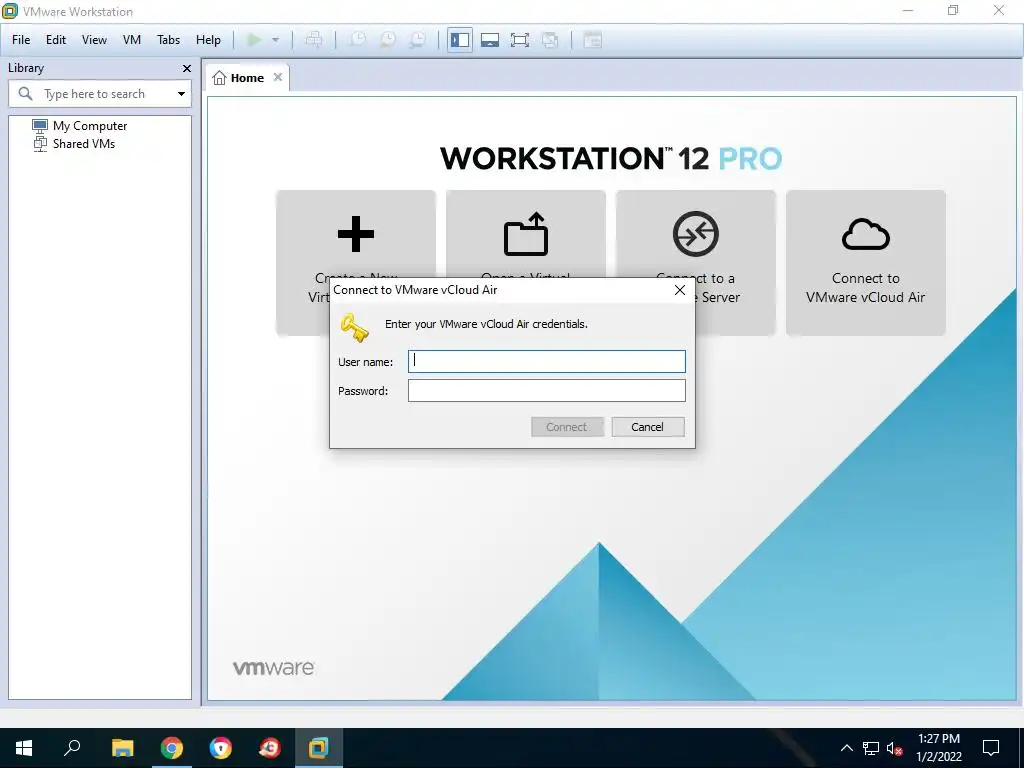Click the taskbar search icon
The height and width of the screenshot is (768, 1024).
coord(72,748)
